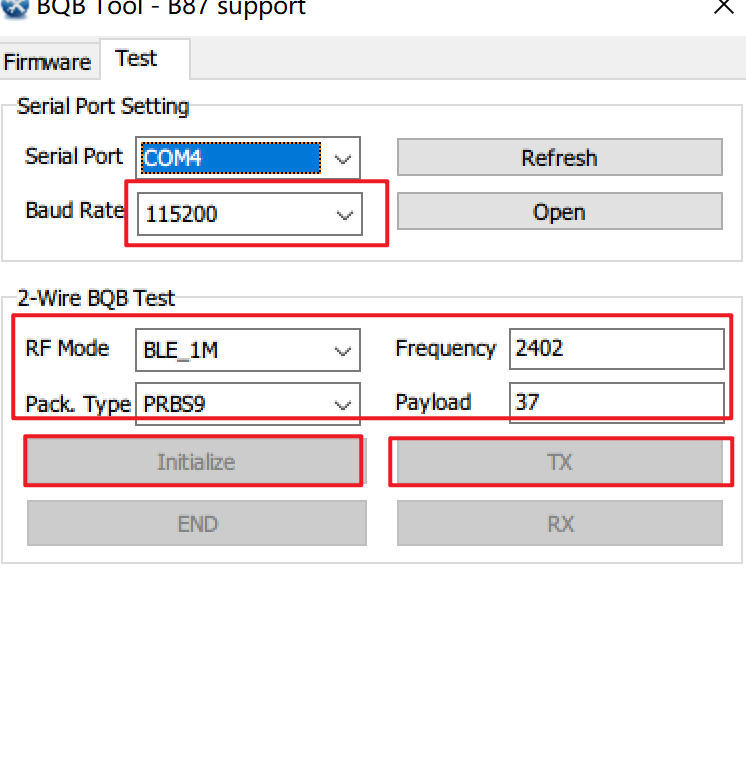Start receive with the RX button

pos(559,524)
